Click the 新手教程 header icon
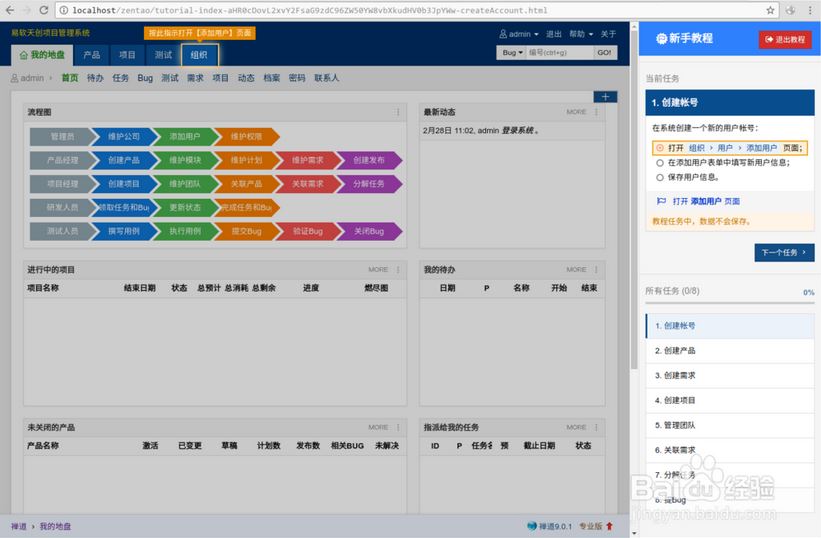821x538 pixels. (x=662, y=38)
